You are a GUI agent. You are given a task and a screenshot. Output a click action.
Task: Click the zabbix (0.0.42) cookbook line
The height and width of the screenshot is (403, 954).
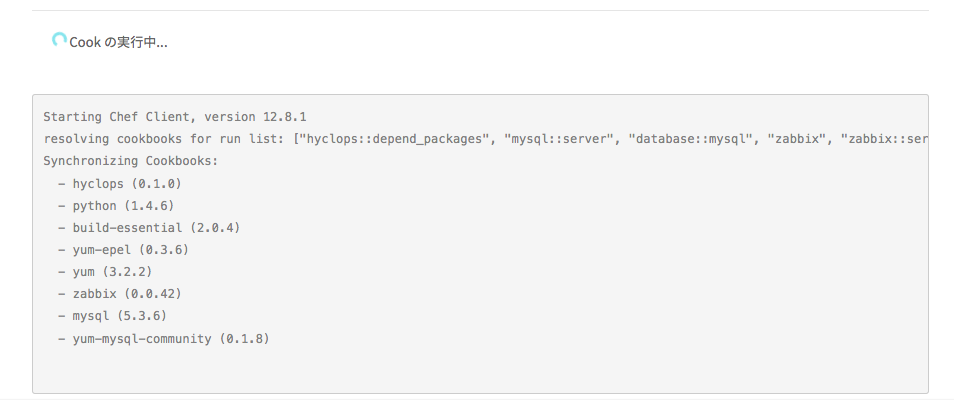[120, 294]
